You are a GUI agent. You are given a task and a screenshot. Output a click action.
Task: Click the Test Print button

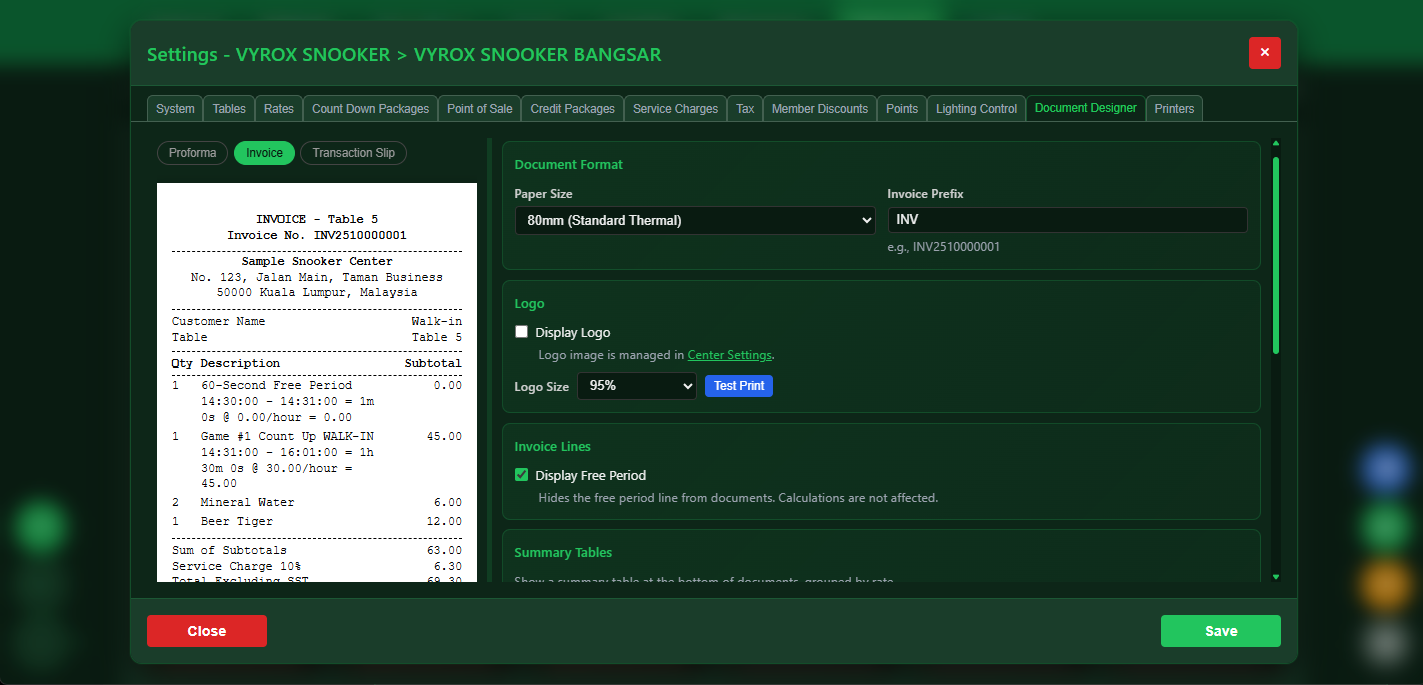pyautogui.click(x=739, y=386)
